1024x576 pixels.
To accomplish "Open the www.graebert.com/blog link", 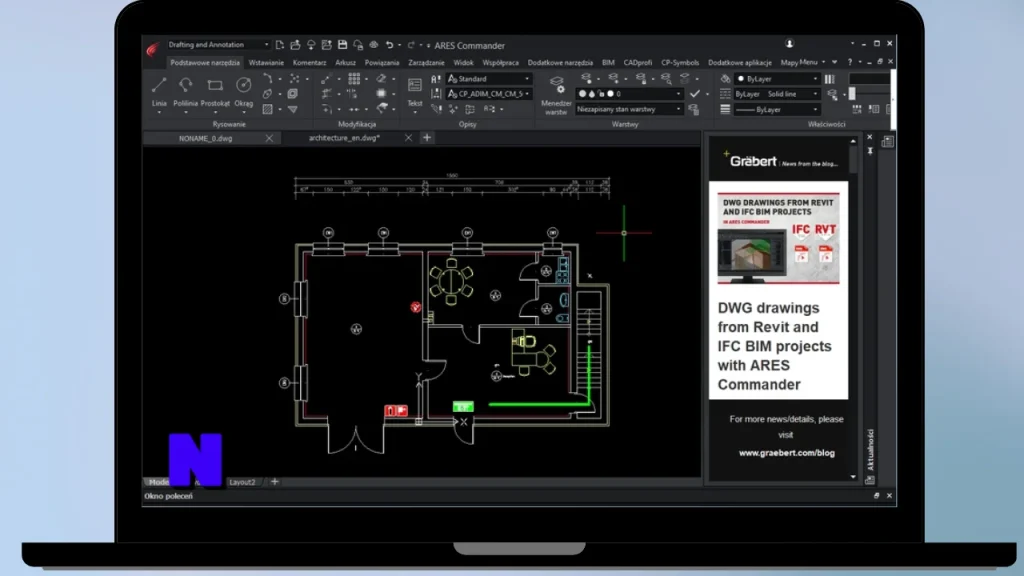I will [x=786, y=453].
